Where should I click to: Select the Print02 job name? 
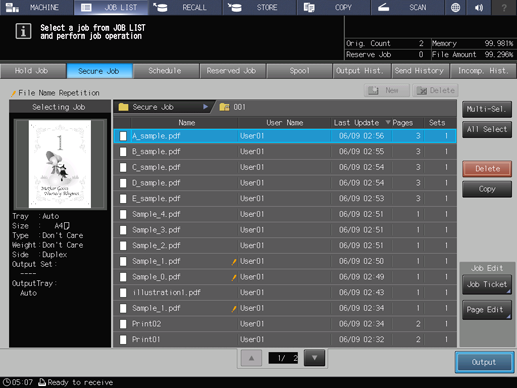click(146, 324)
